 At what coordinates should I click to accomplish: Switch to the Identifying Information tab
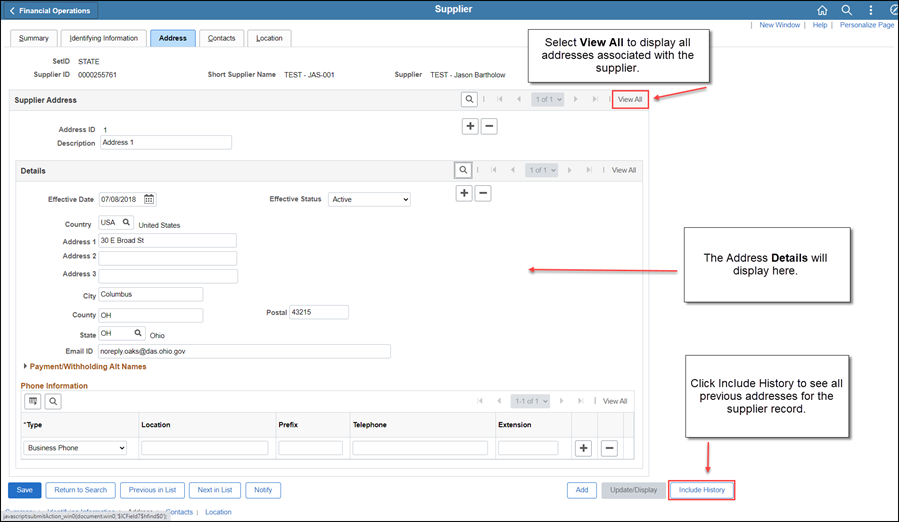(103, 38)
